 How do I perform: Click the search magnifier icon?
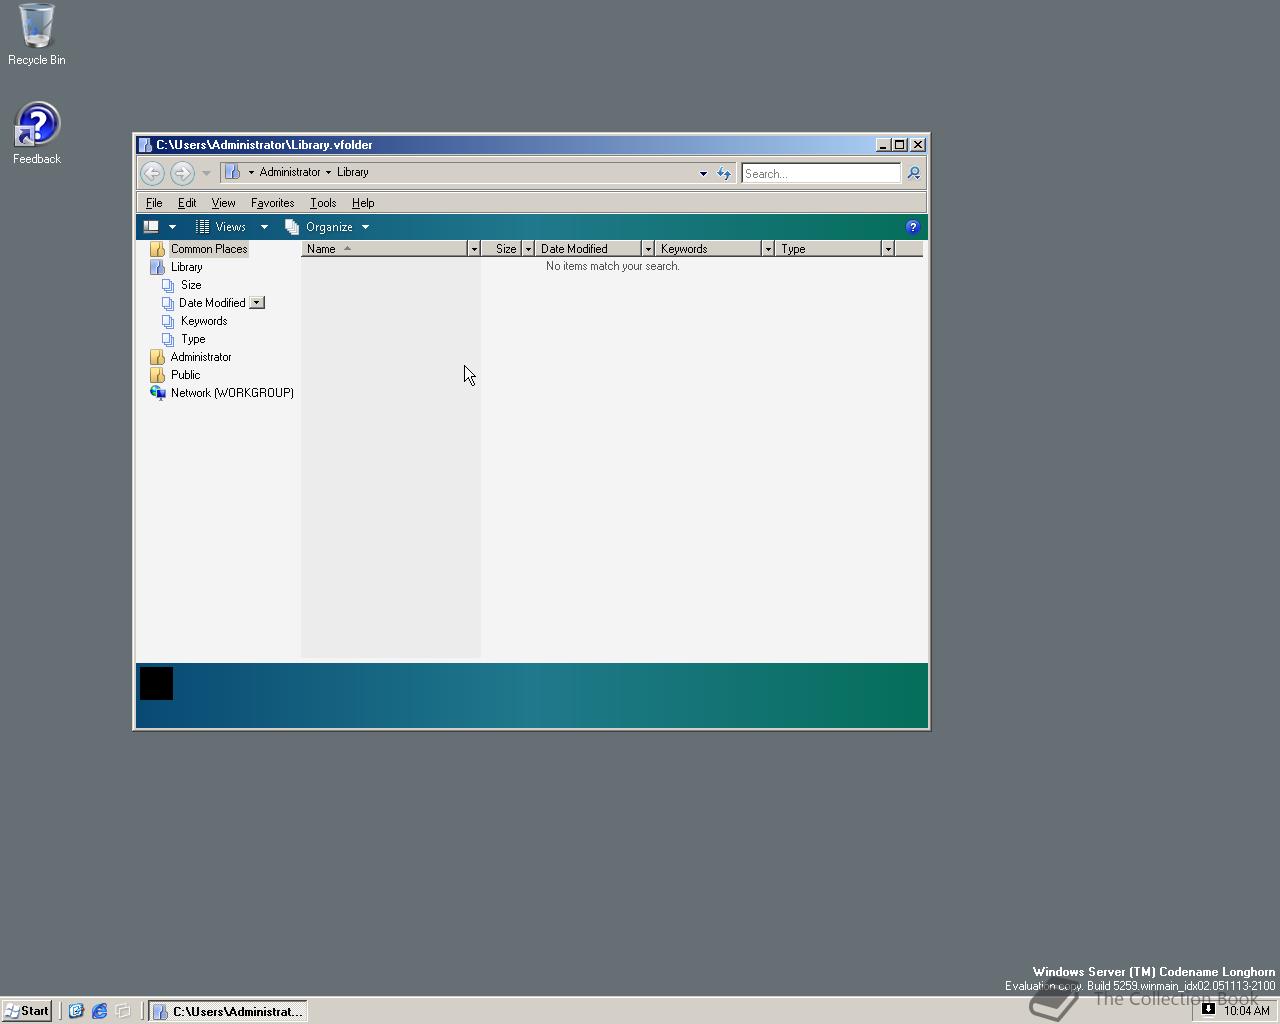click(913, 173)
